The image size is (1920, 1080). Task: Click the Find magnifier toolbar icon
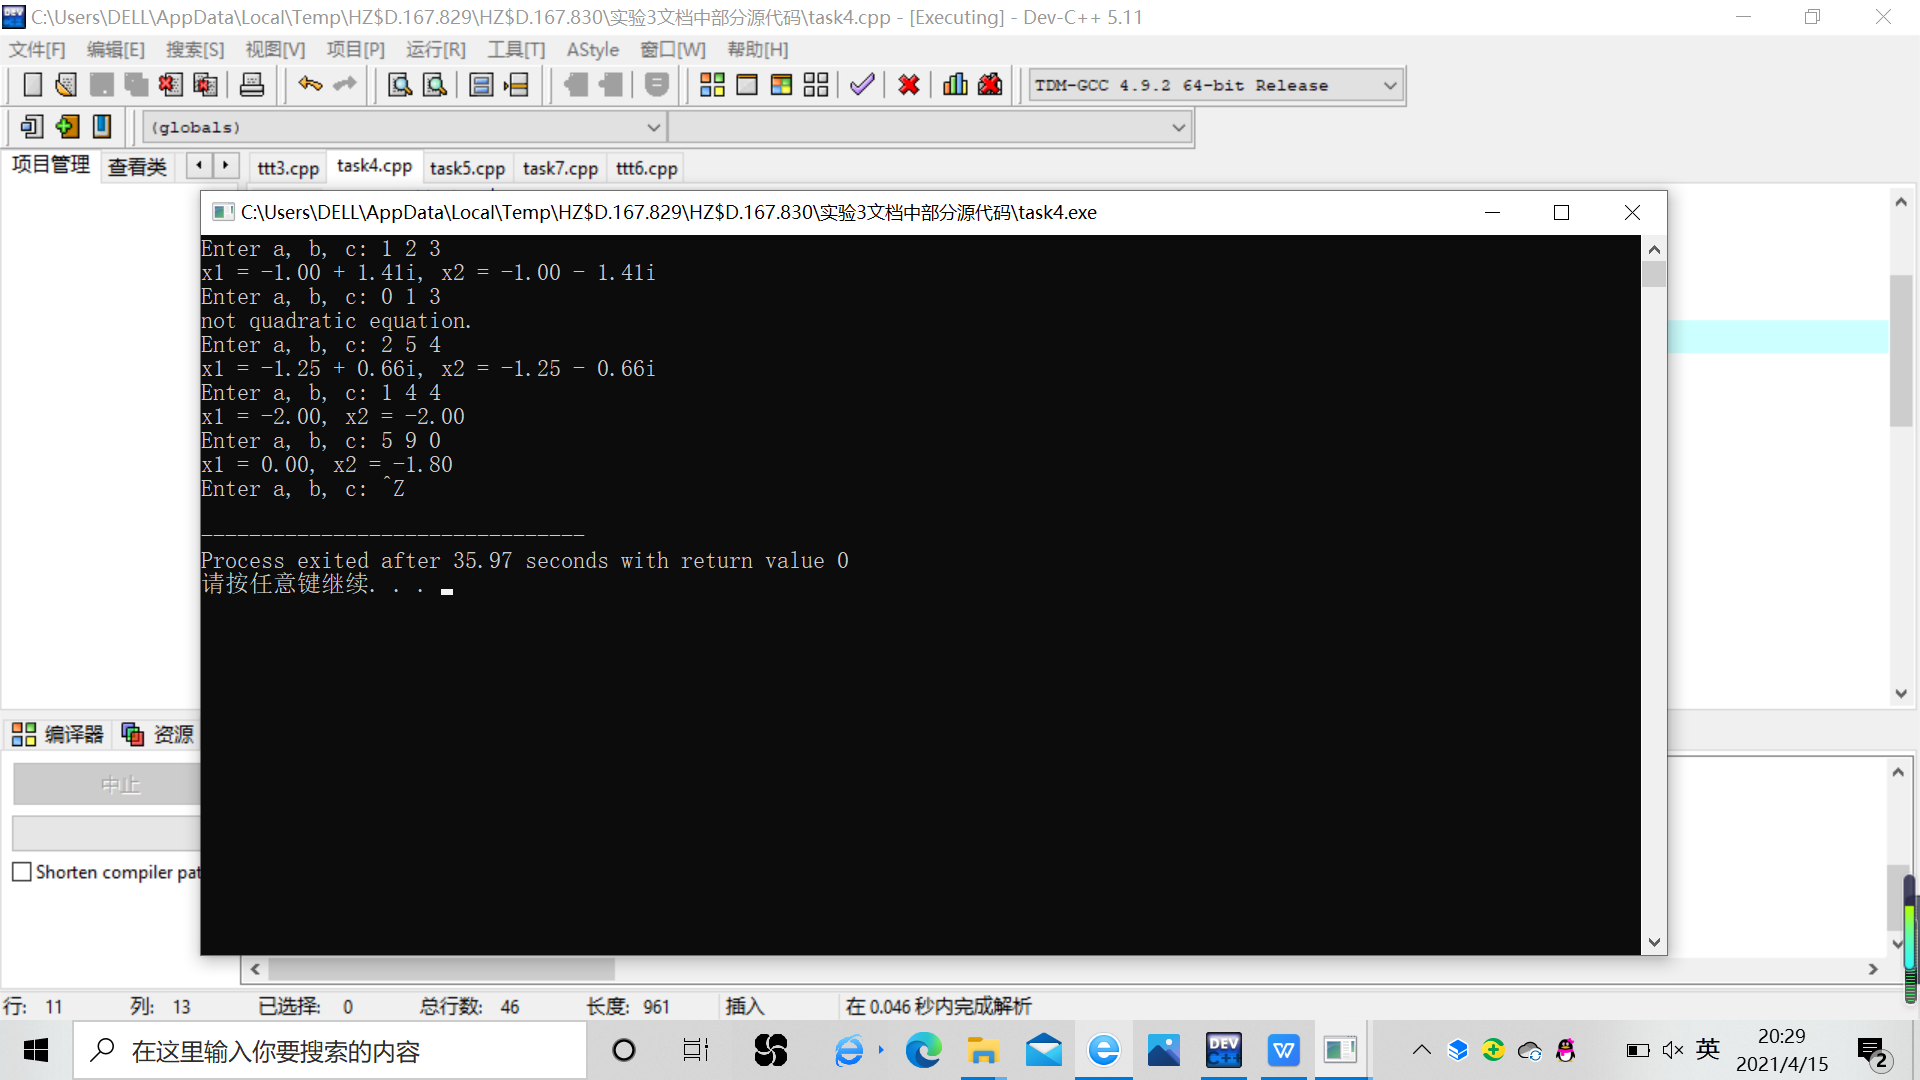399,85
